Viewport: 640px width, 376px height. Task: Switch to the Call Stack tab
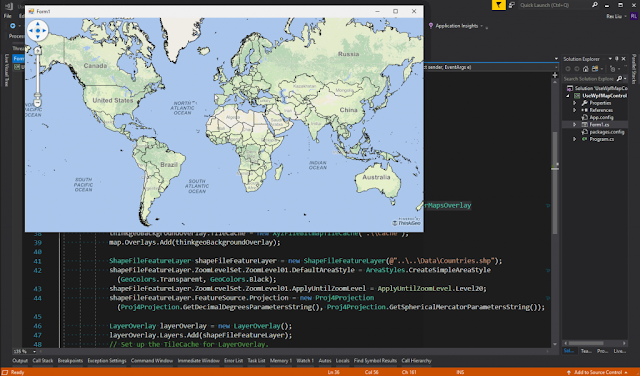[43, 361]
